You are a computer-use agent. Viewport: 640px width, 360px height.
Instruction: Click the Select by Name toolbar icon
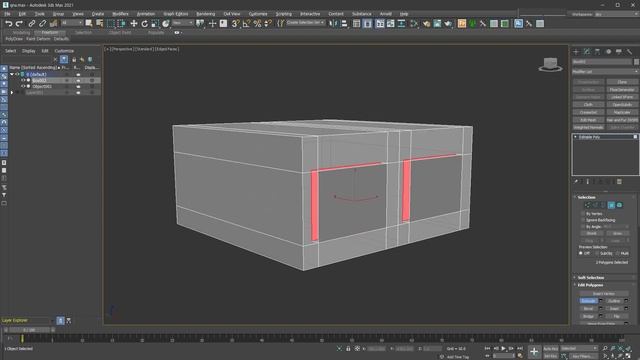(99, 24)
